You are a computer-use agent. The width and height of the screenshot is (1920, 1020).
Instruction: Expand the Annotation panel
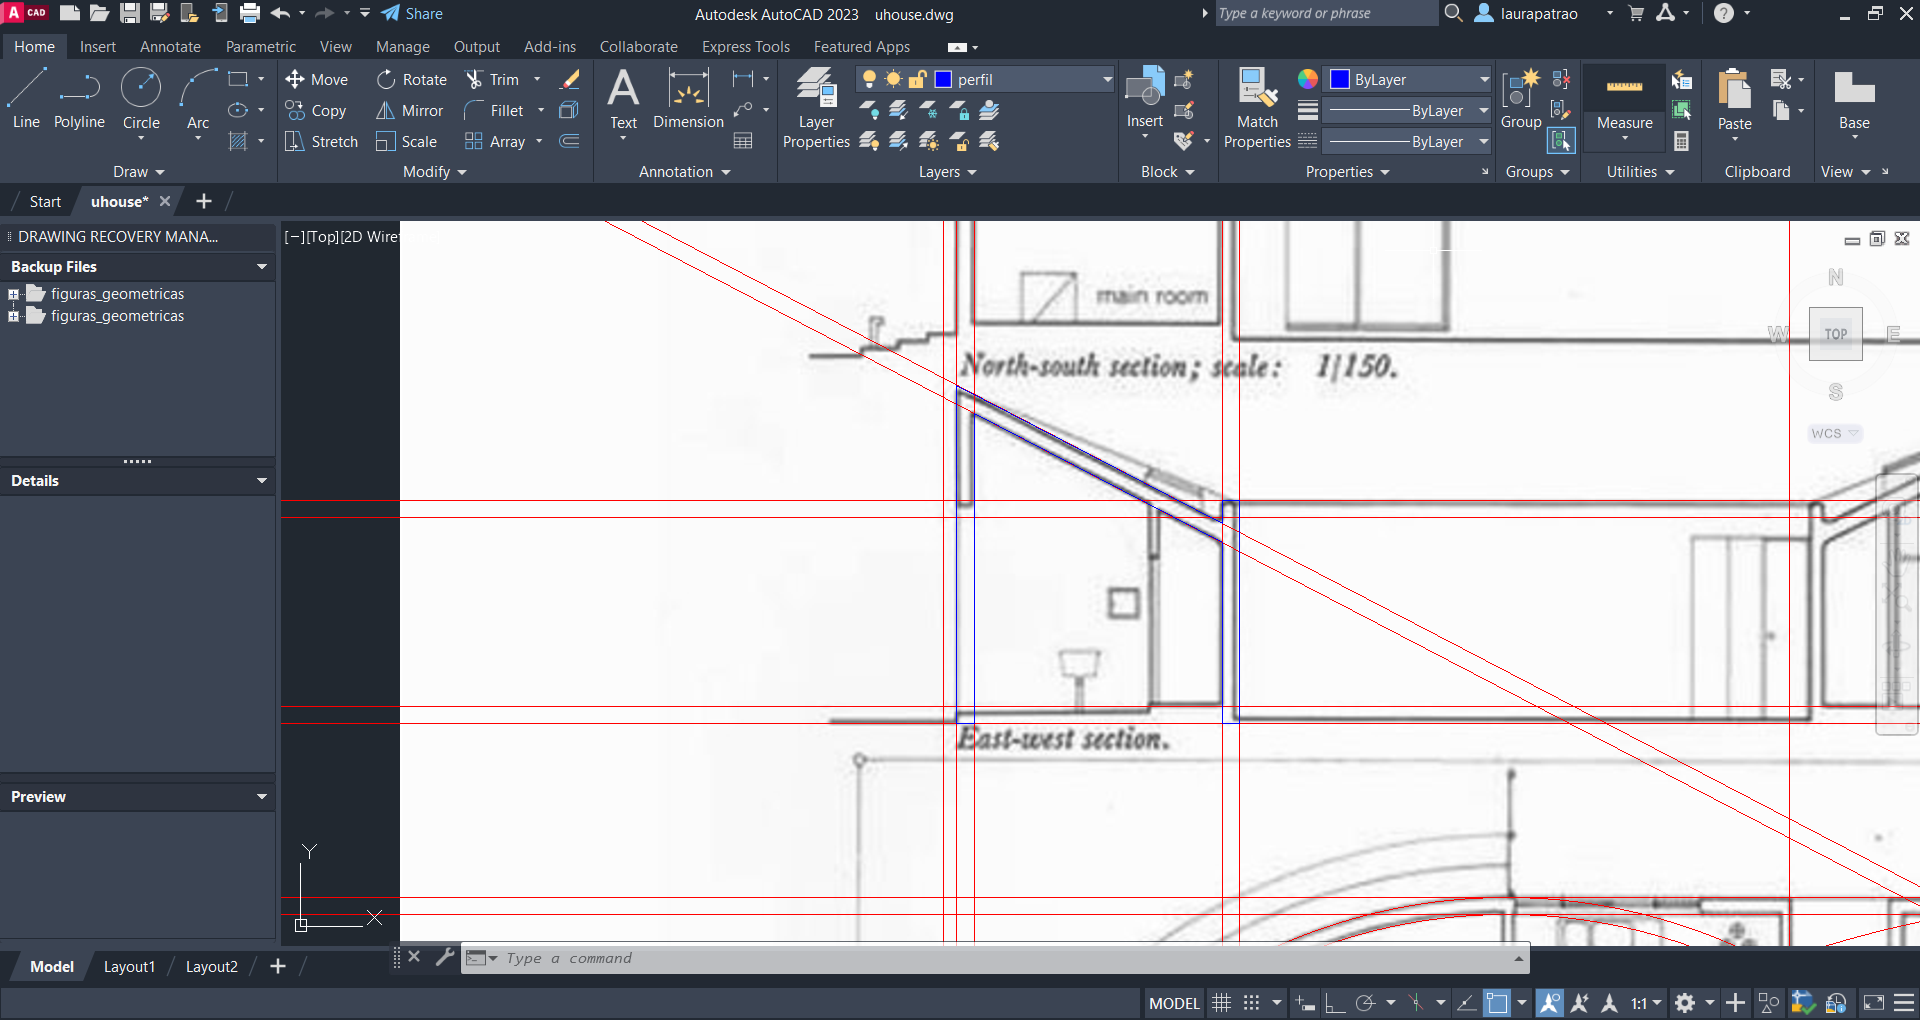pyautogui.click(x=685, y=172)
